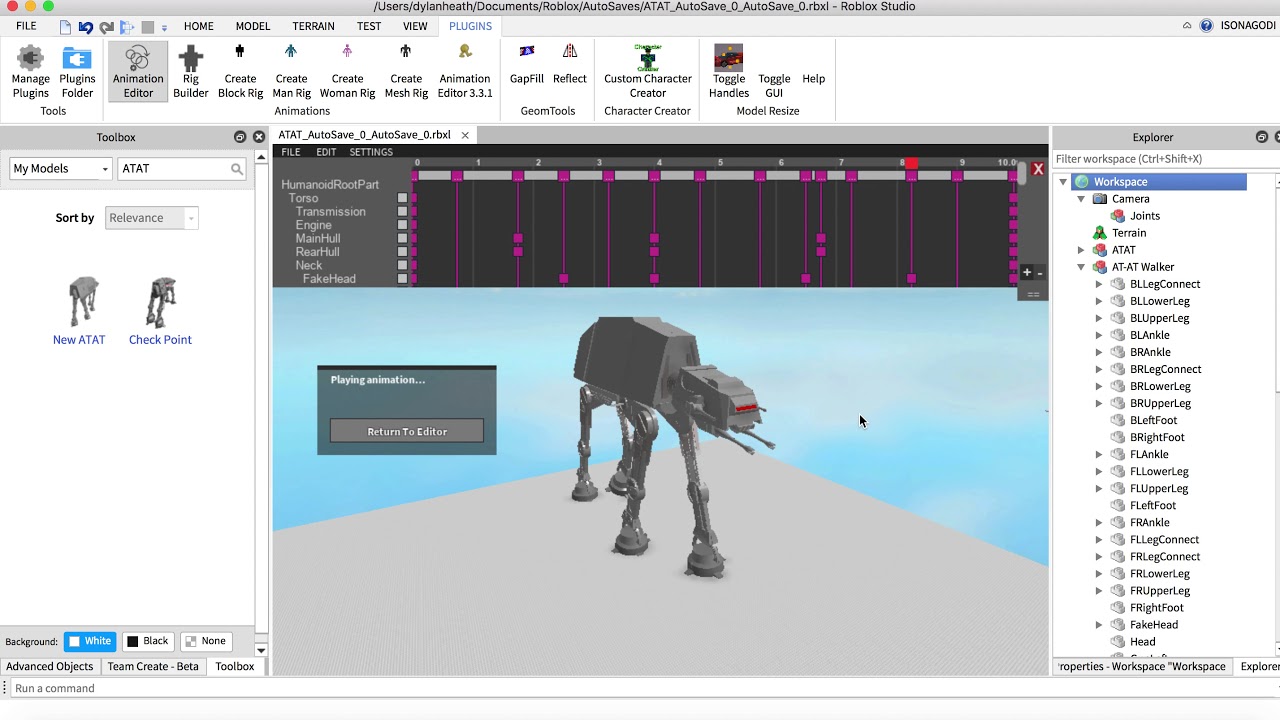Click the Return To Editor button
This screenshot has width=1280, height=720.
pos(407,431)
